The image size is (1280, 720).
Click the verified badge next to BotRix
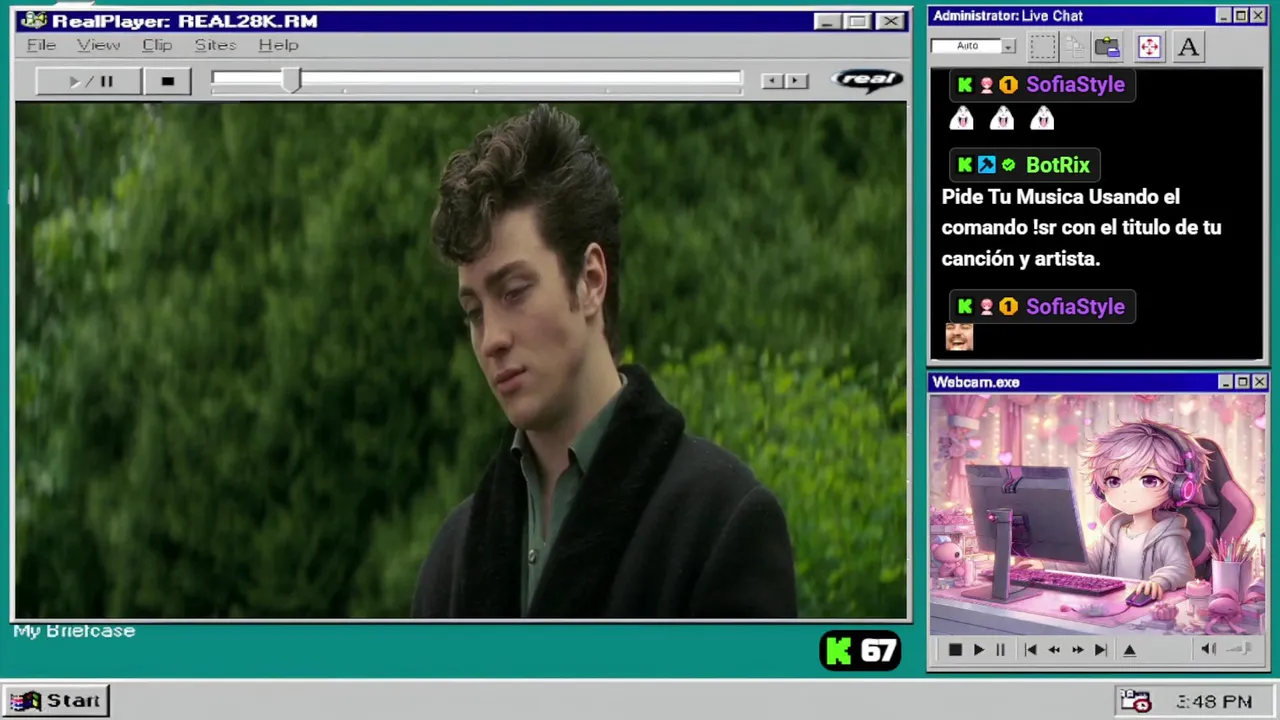[1008, 165]
